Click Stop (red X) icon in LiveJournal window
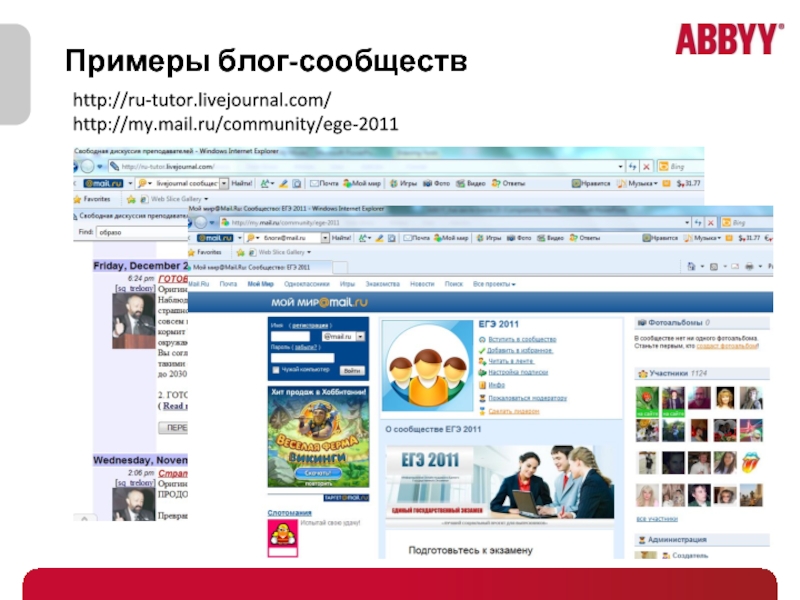This screenshot has width=800, height=600. 646,166
